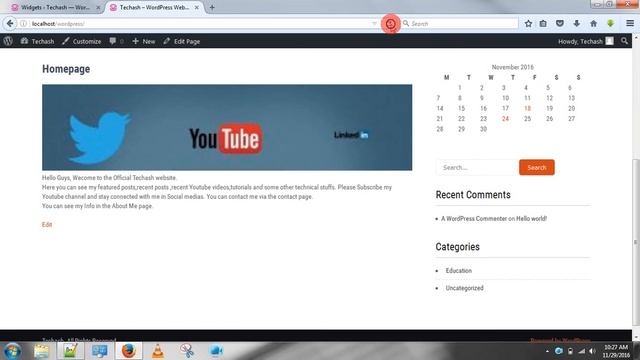
Task: Close the Techash WordPress Web tab
Action: click(197, 7)
